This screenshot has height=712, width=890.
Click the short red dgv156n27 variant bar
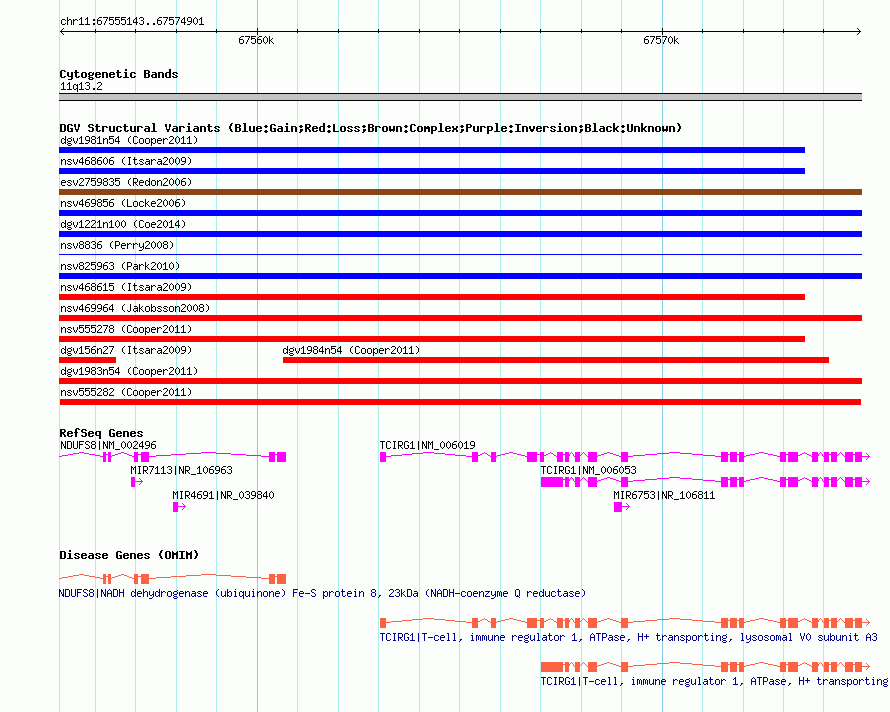coord(88,360)
